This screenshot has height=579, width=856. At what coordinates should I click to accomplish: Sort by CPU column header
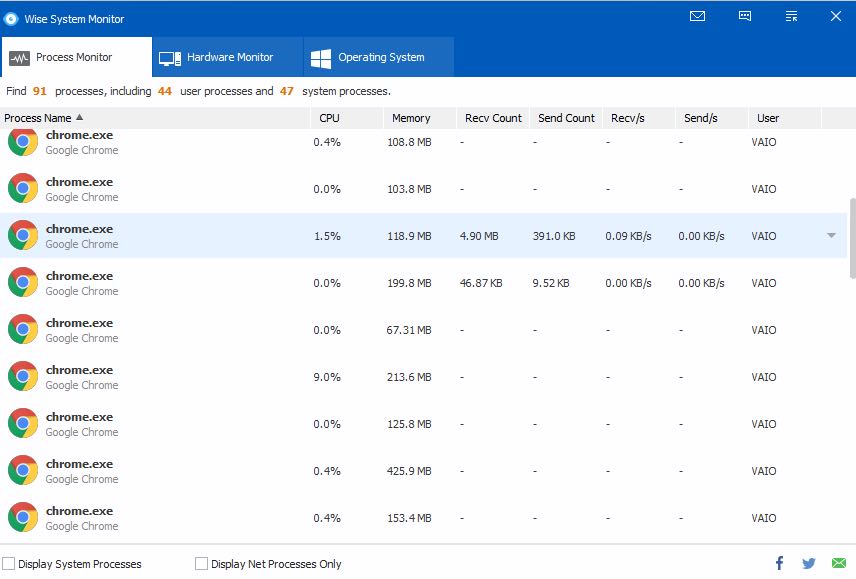coord(347,118)
